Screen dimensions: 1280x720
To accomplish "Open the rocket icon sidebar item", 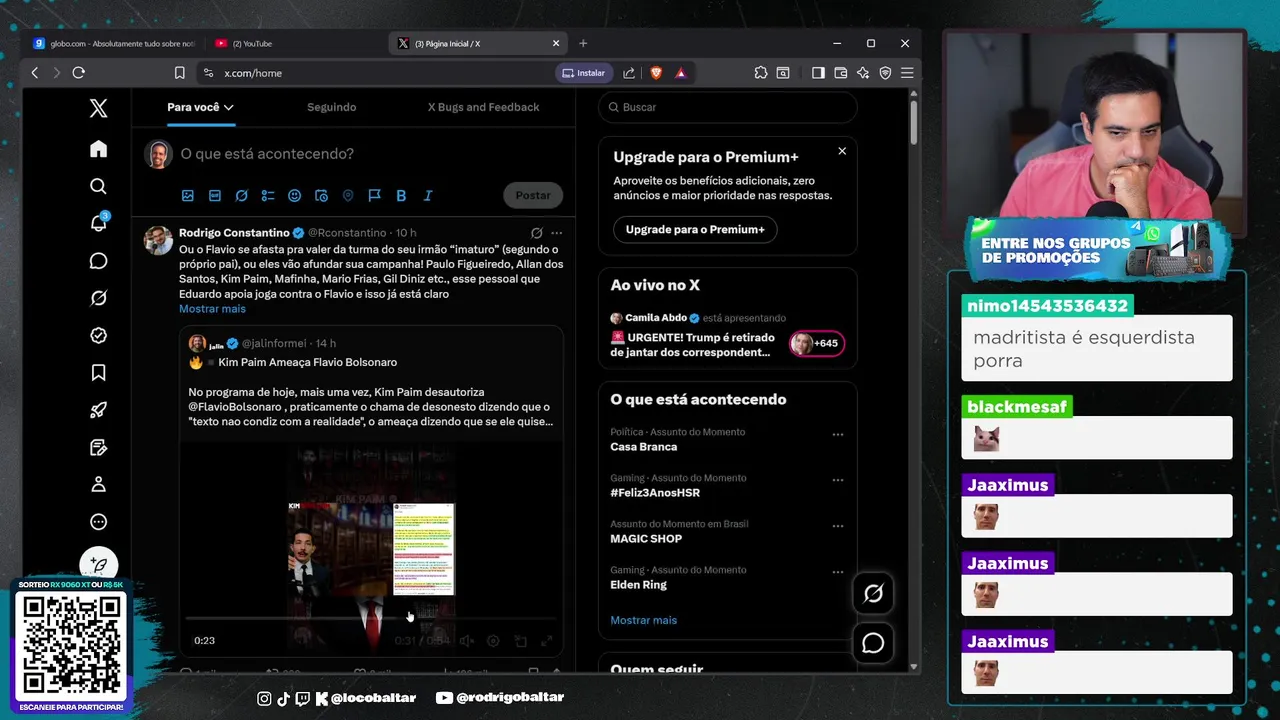I will pos(98,410).
